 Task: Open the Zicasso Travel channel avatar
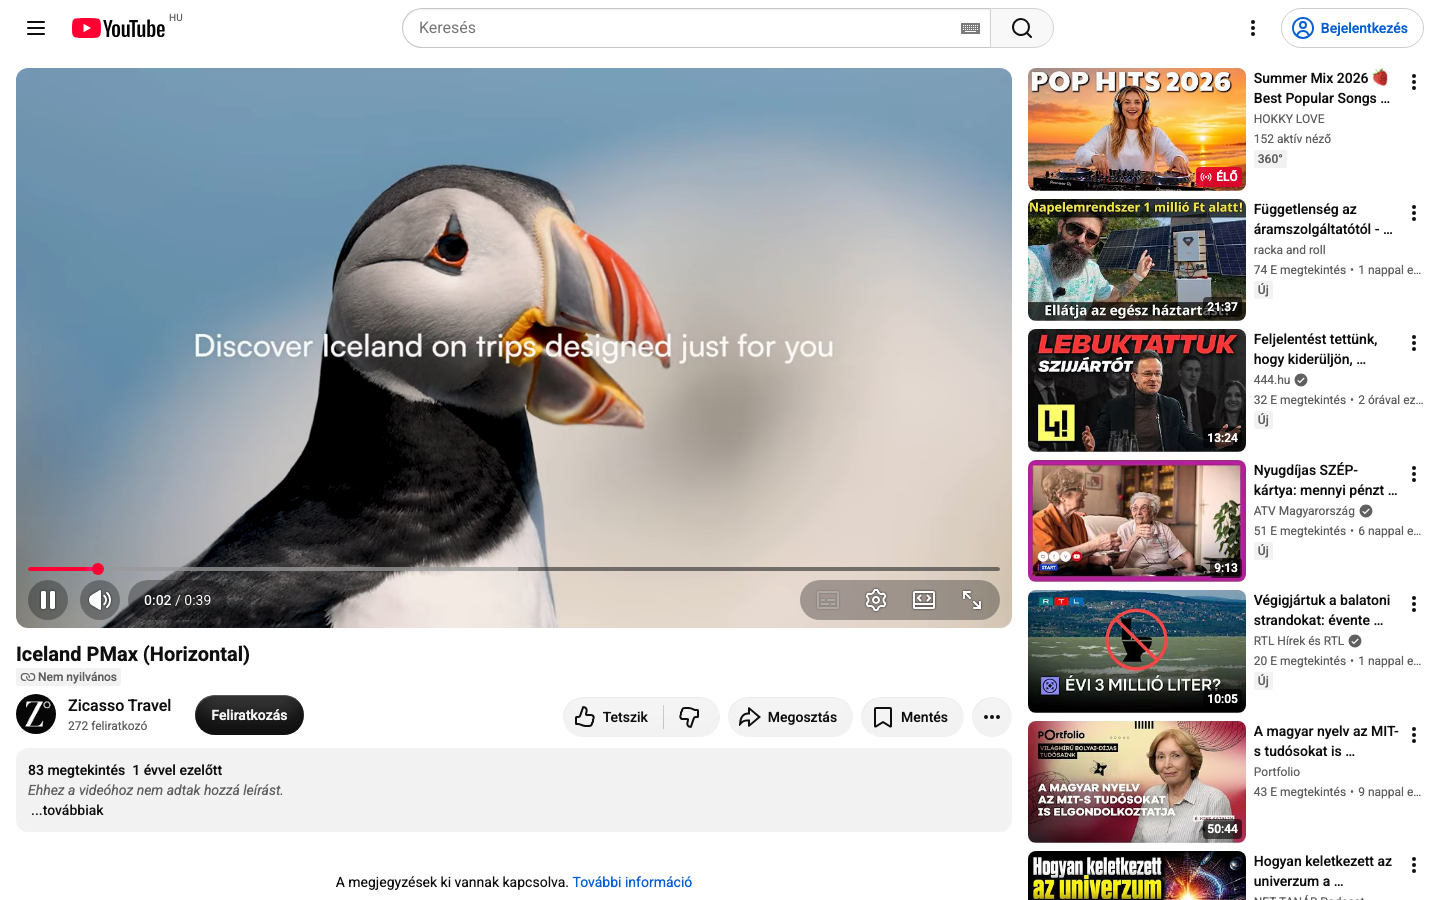36,715
